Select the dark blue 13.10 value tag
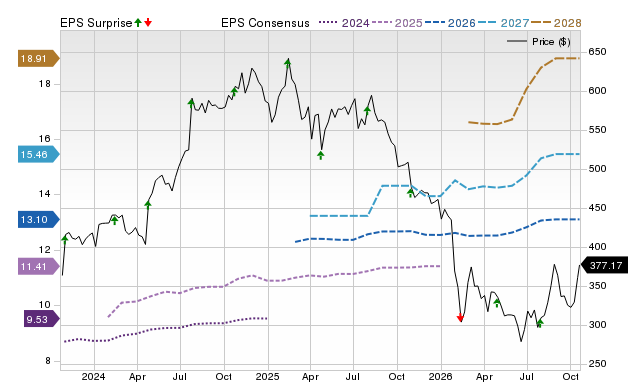Screen dimensions: 640x382 (38, 220)
